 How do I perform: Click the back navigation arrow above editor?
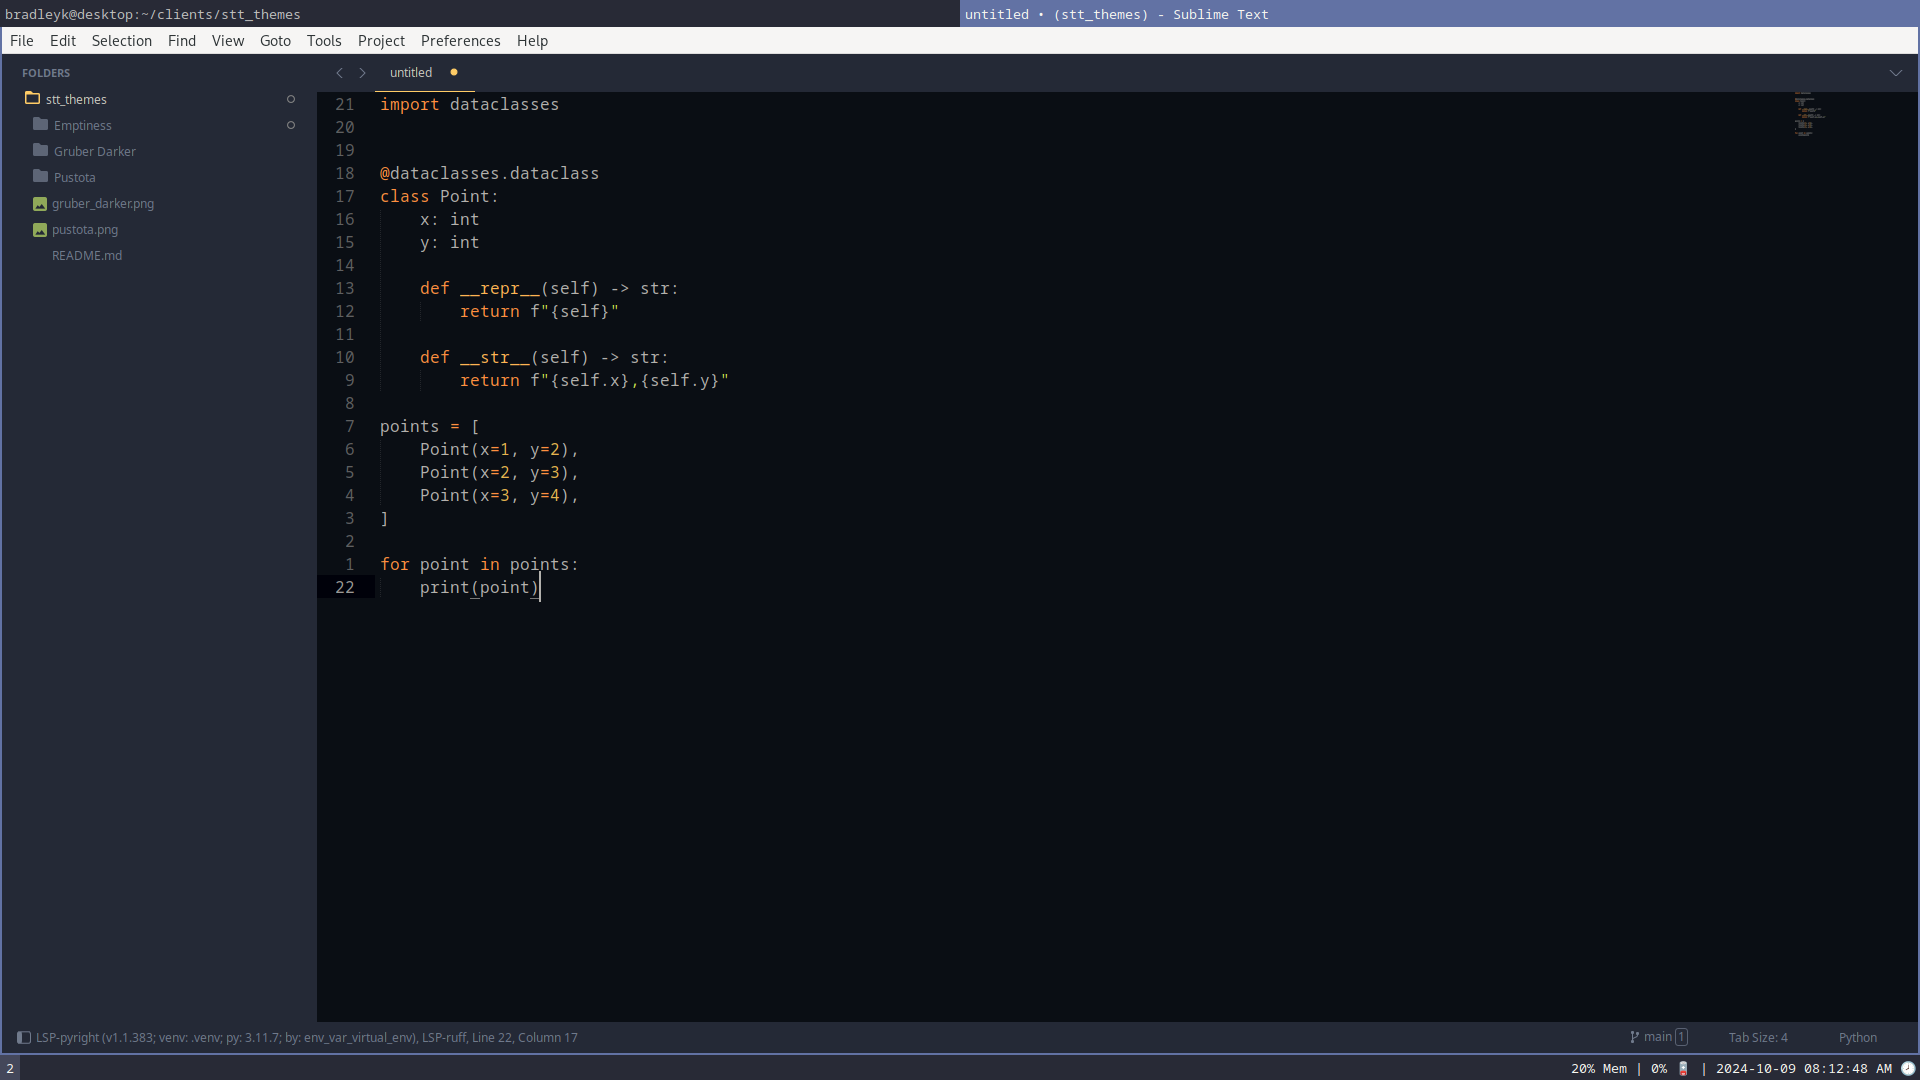(340, 73)
